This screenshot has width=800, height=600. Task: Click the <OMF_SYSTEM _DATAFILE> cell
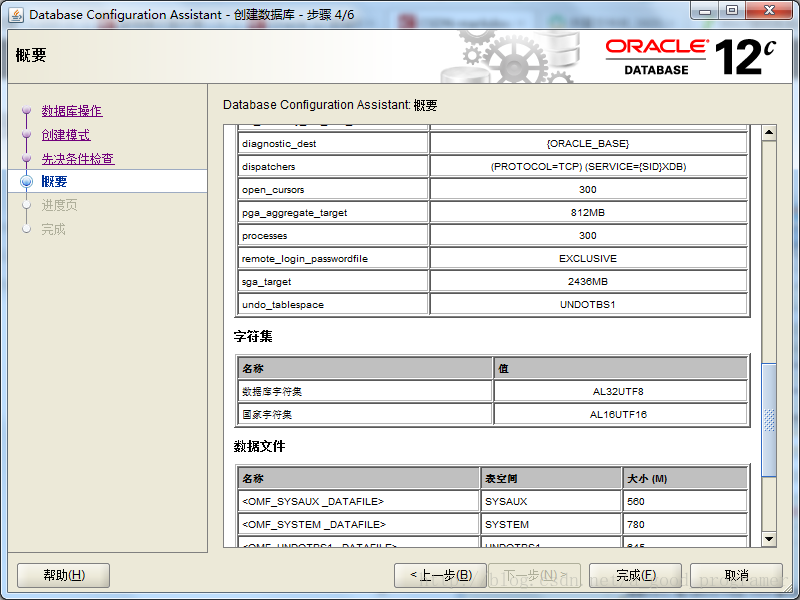[x=358, y=524]
